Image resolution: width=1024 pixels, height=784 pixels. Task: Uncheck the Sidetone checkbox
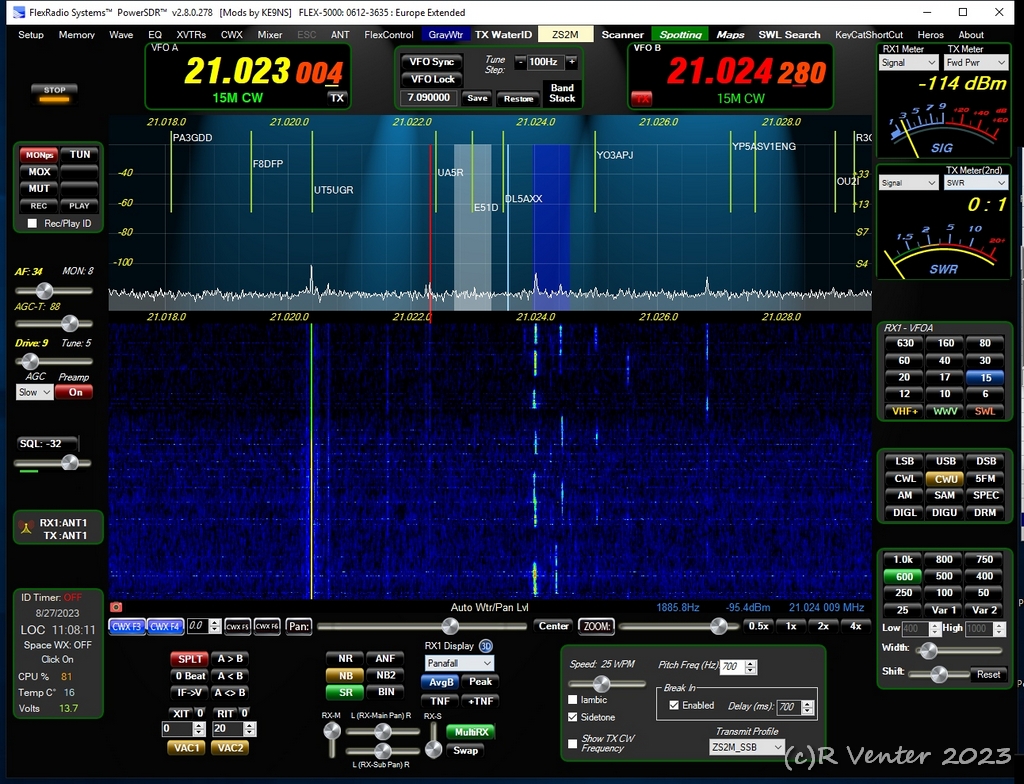(x=573, y=717)
